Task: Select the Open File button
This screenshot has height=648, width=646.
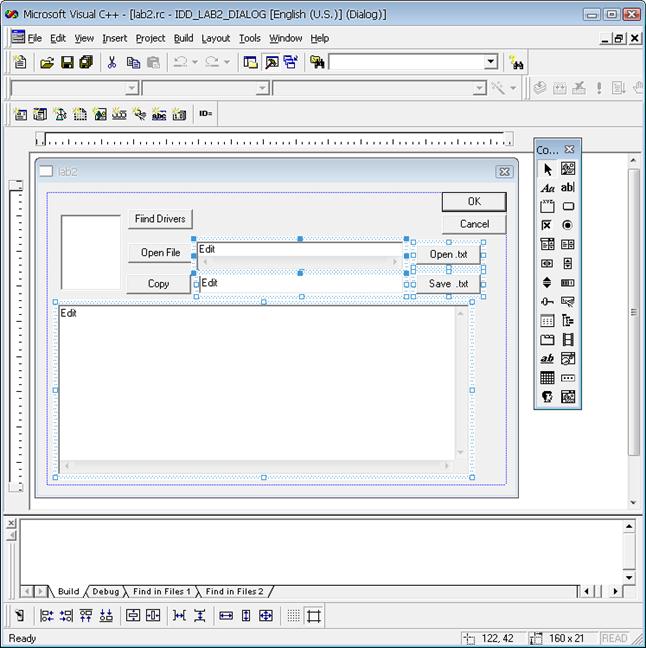Action: point(160,253)
